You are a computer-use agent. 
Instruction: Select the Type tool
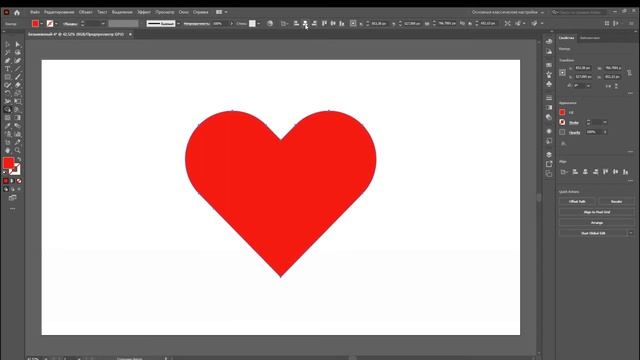[8, 69]
